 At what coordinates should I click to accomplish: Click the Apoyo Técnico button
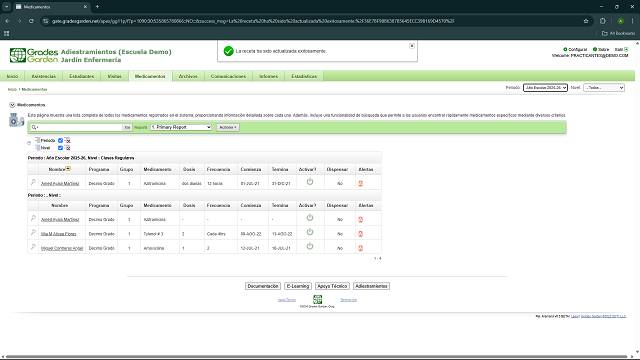click(332, 286)
